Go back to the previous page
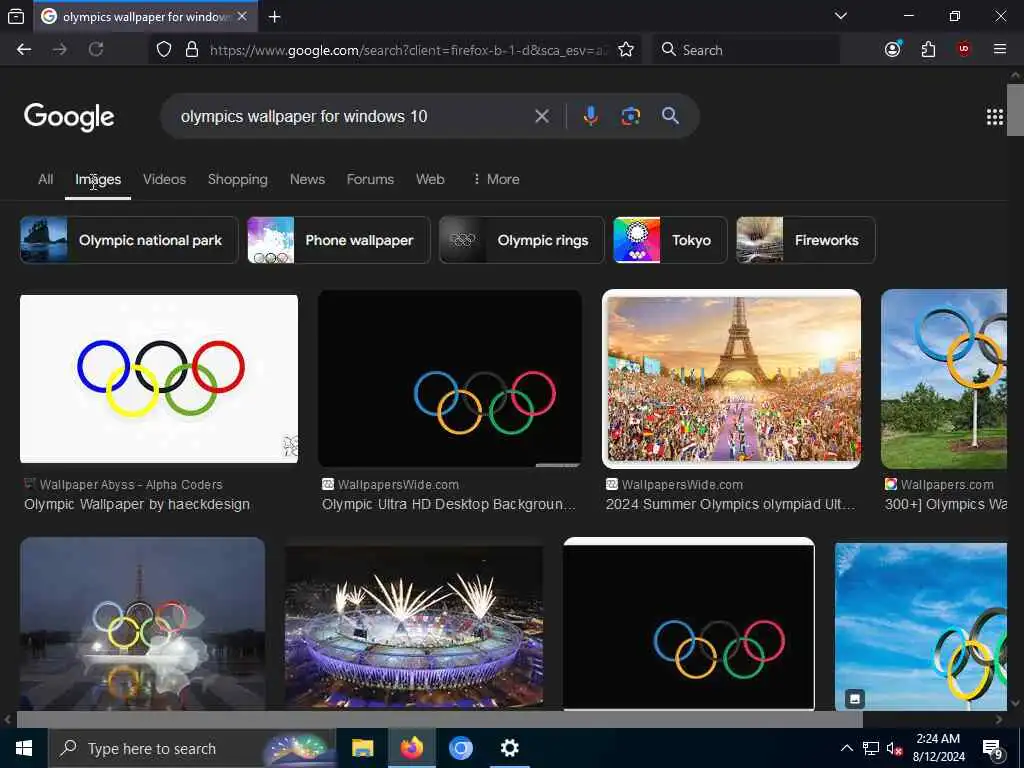Viewport: 1024px width, 768px height. point(24,50)
